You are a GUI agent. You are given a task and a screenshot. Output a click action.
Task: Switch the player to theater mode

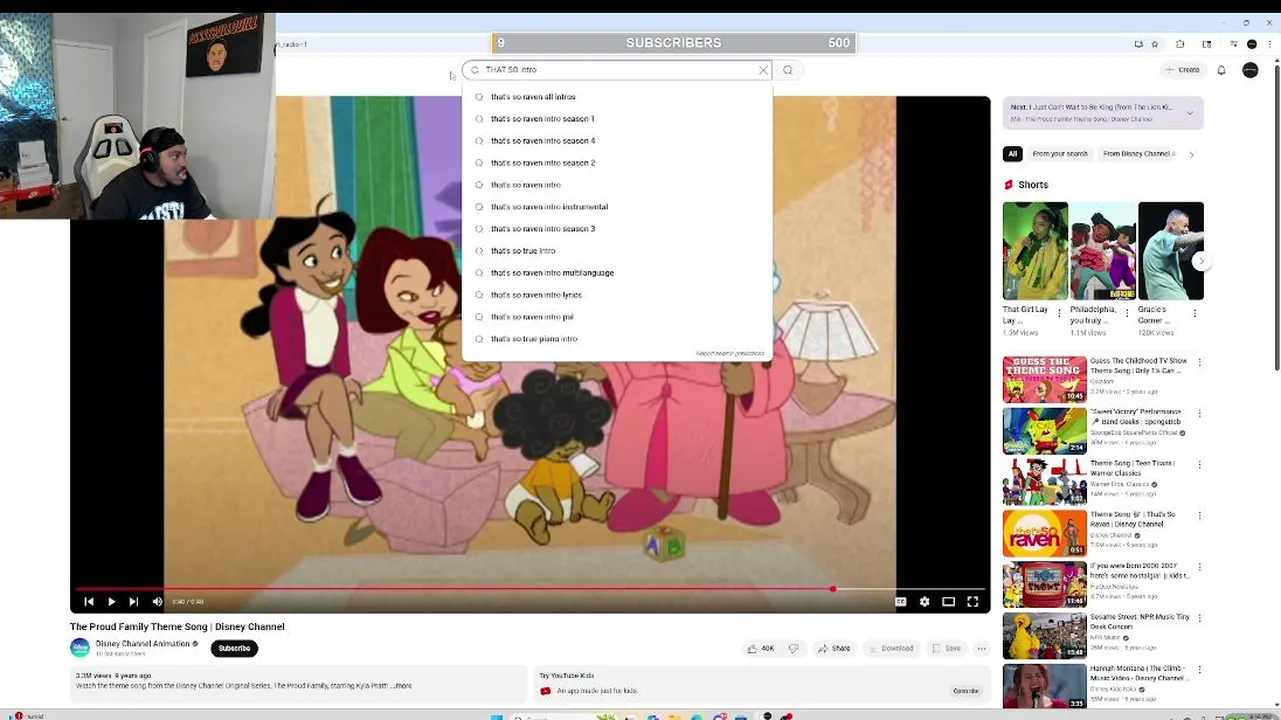tap(948, 601)
